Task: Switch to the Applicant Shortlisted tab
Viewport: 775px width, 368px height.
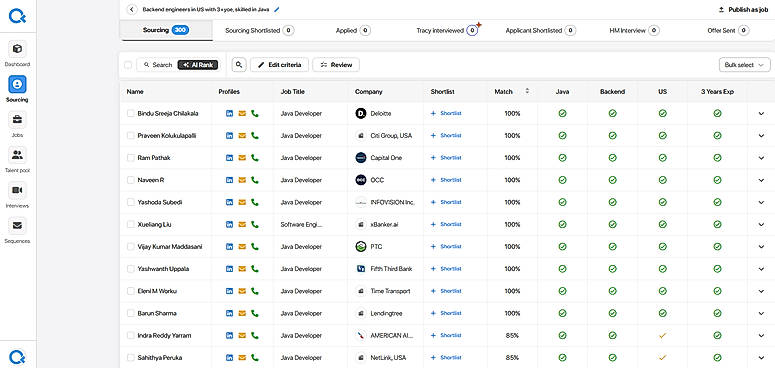Action: click(541, 31)
